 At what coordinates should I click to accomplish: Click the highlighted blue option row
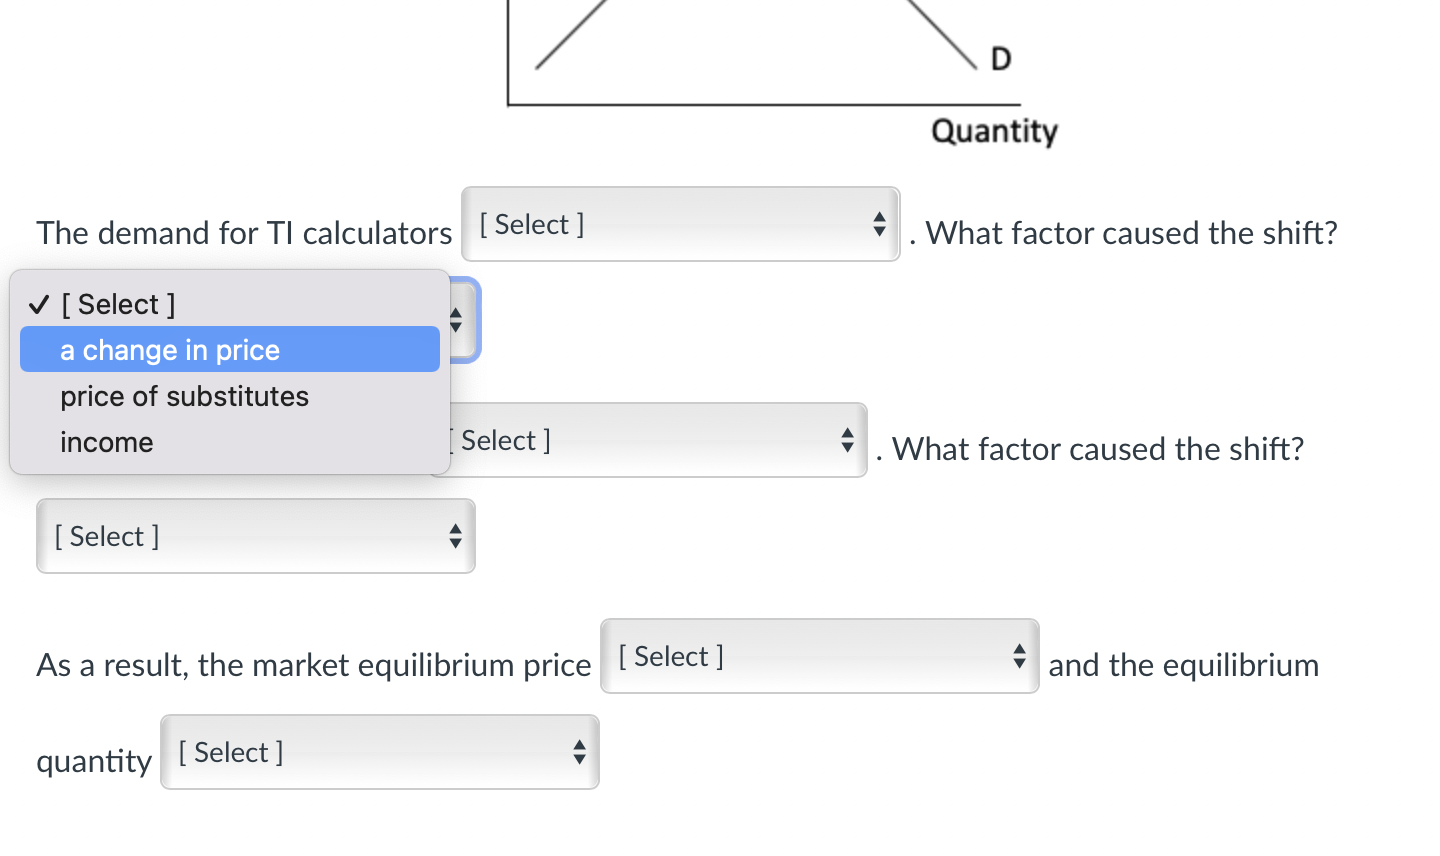coord(230,349)
